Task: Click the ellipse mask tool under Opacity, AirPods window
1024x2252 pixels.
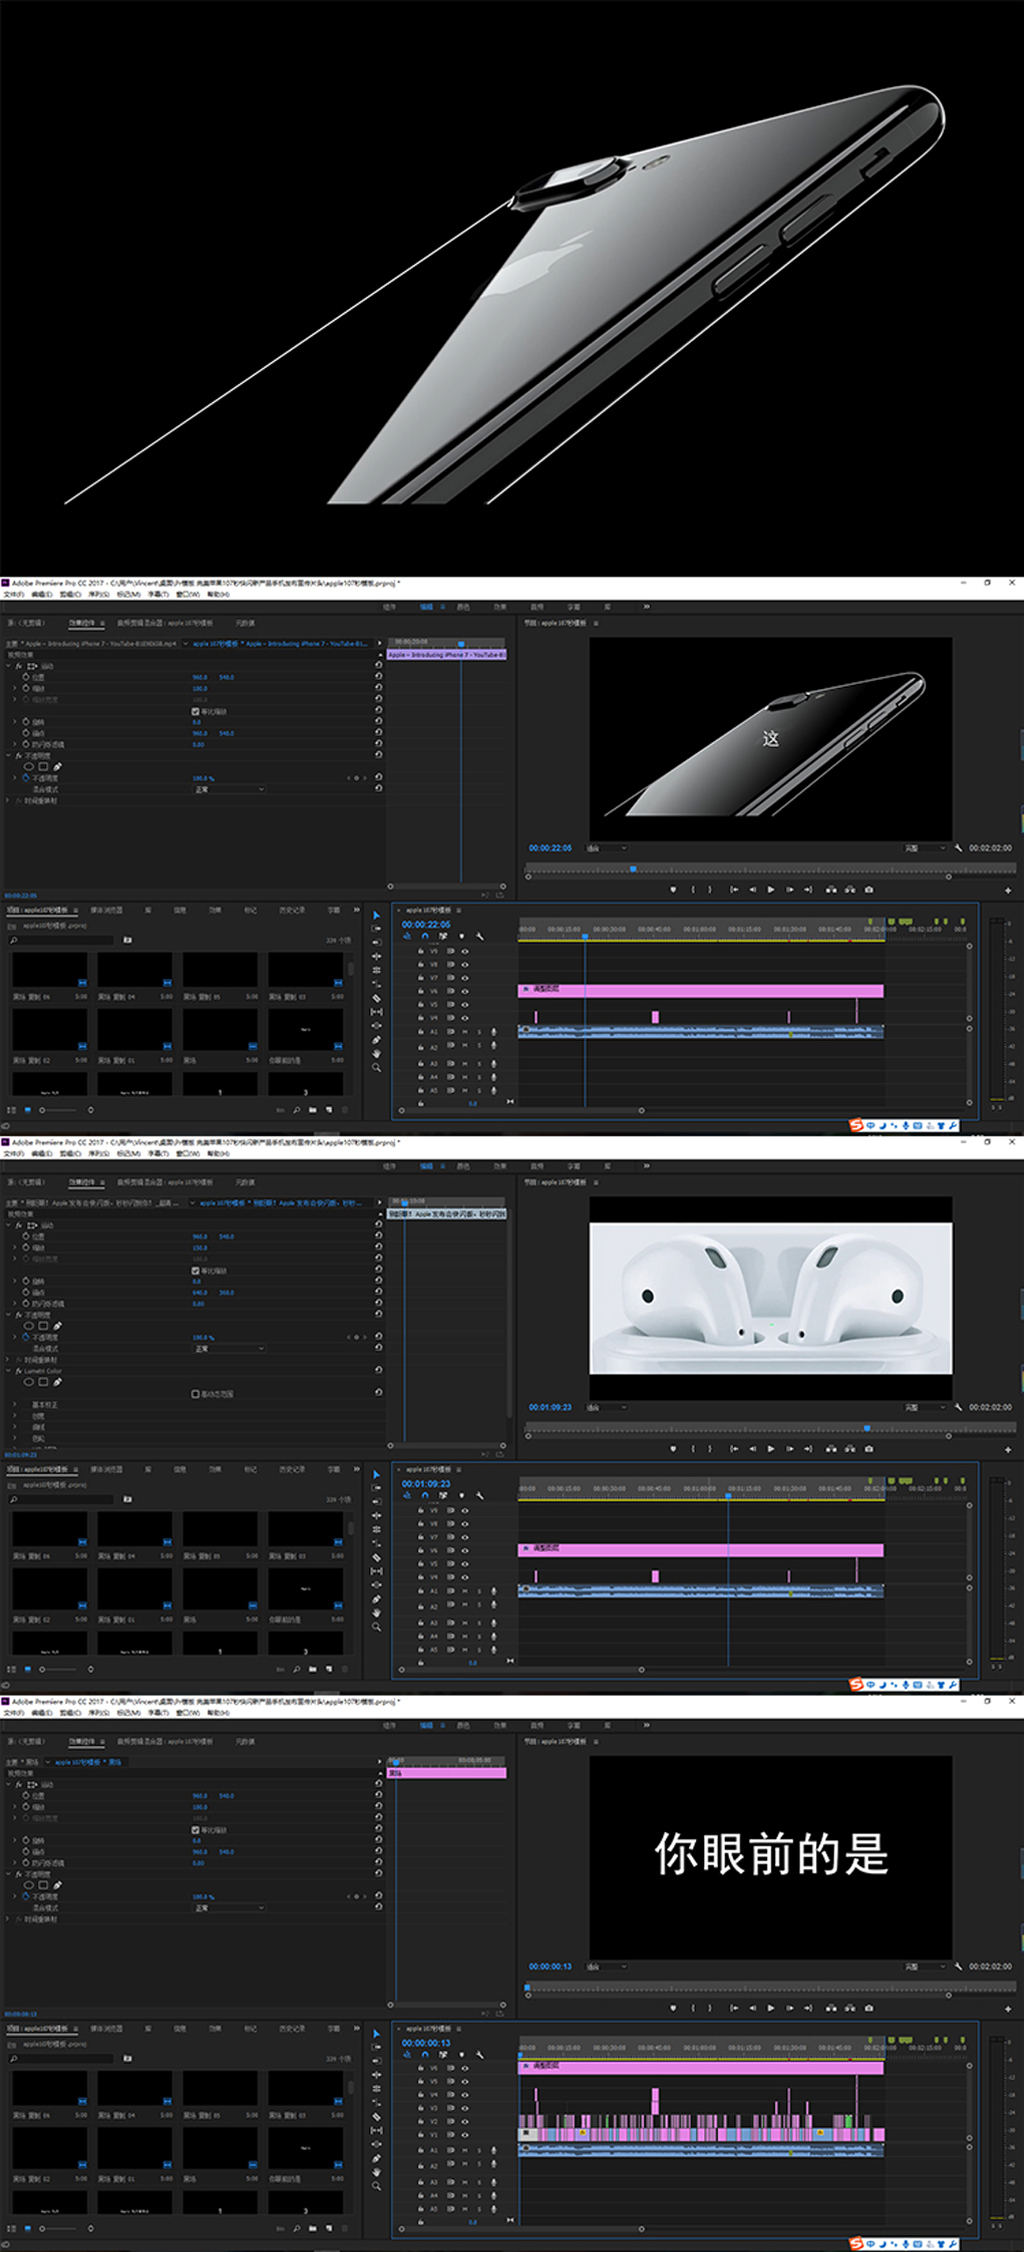Action: (28, 1326)
